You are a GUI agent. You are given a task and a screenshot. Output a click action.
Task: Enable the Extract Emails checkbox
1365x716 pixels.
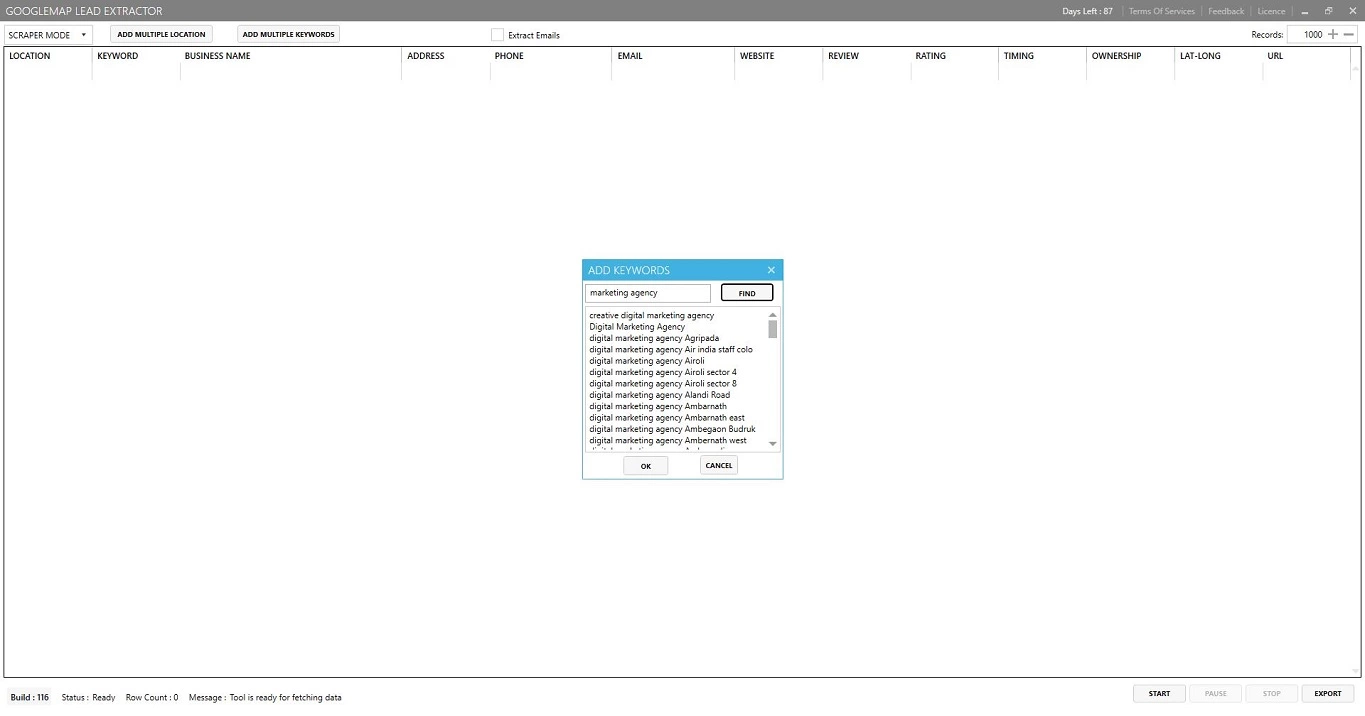pos(497,35)
